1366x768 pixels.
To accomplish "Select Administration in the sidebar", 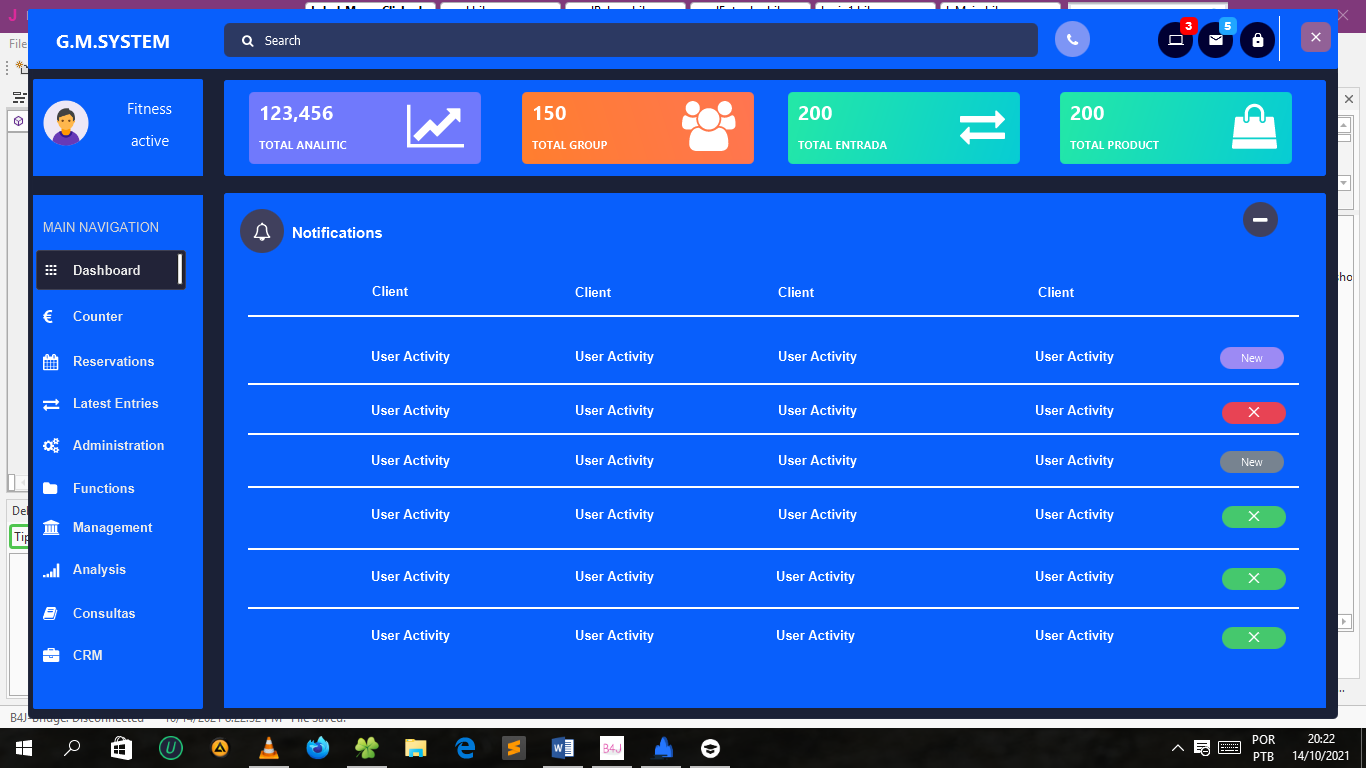I will [119, 445].
